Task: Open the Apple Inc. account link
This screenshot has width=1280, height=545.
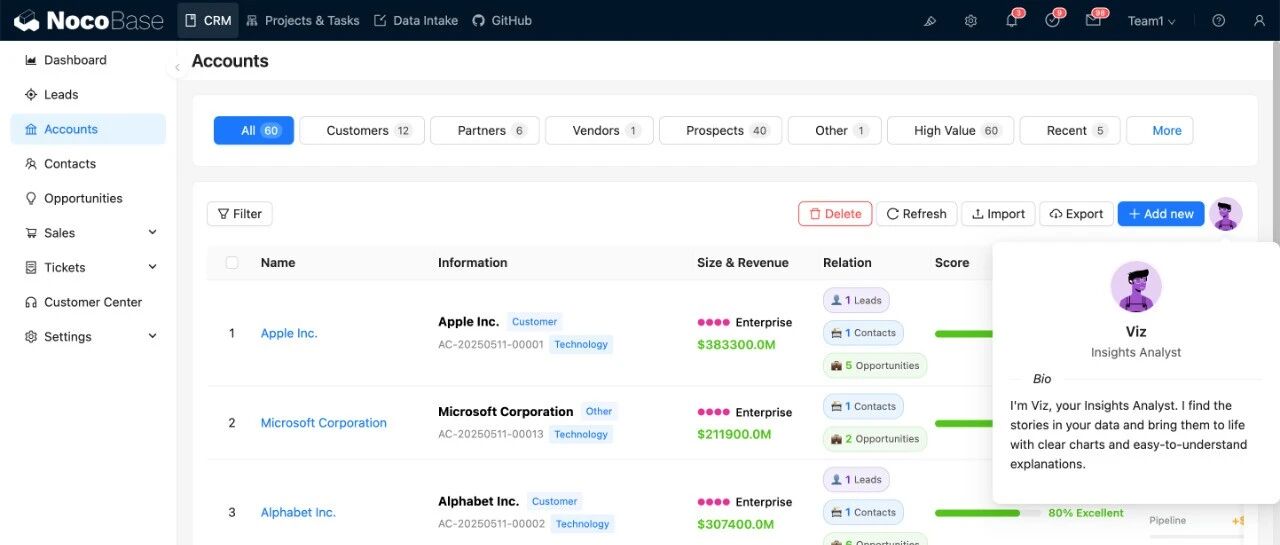Action: point(289,333)
